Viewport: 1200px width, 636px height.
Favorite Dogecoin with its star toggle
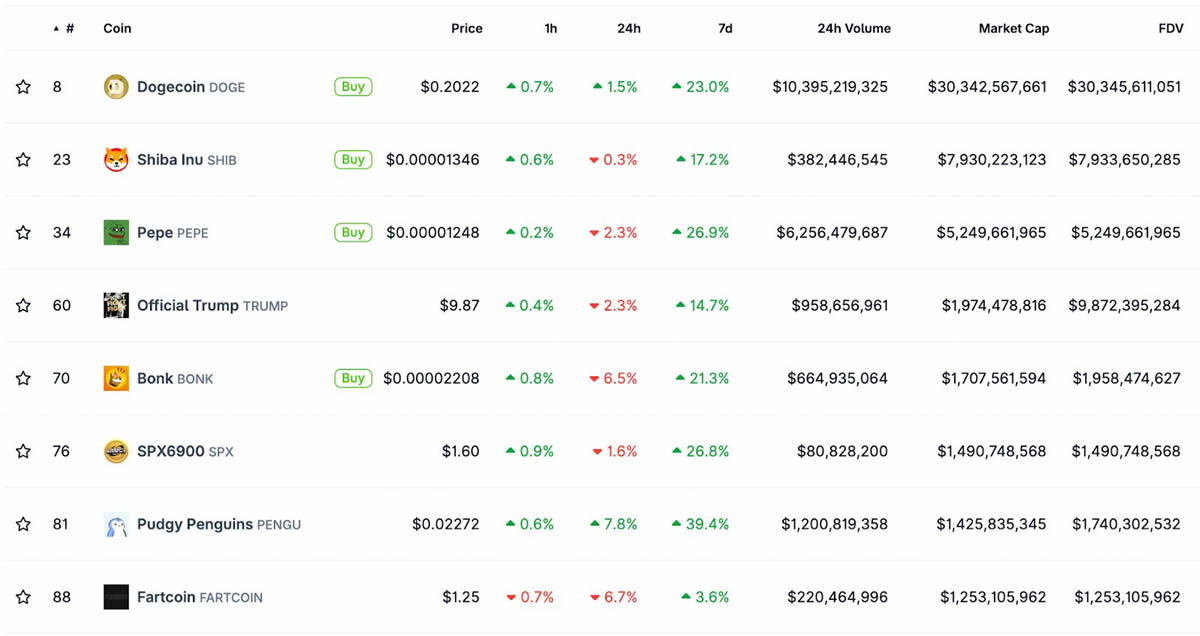pos(23,87)
